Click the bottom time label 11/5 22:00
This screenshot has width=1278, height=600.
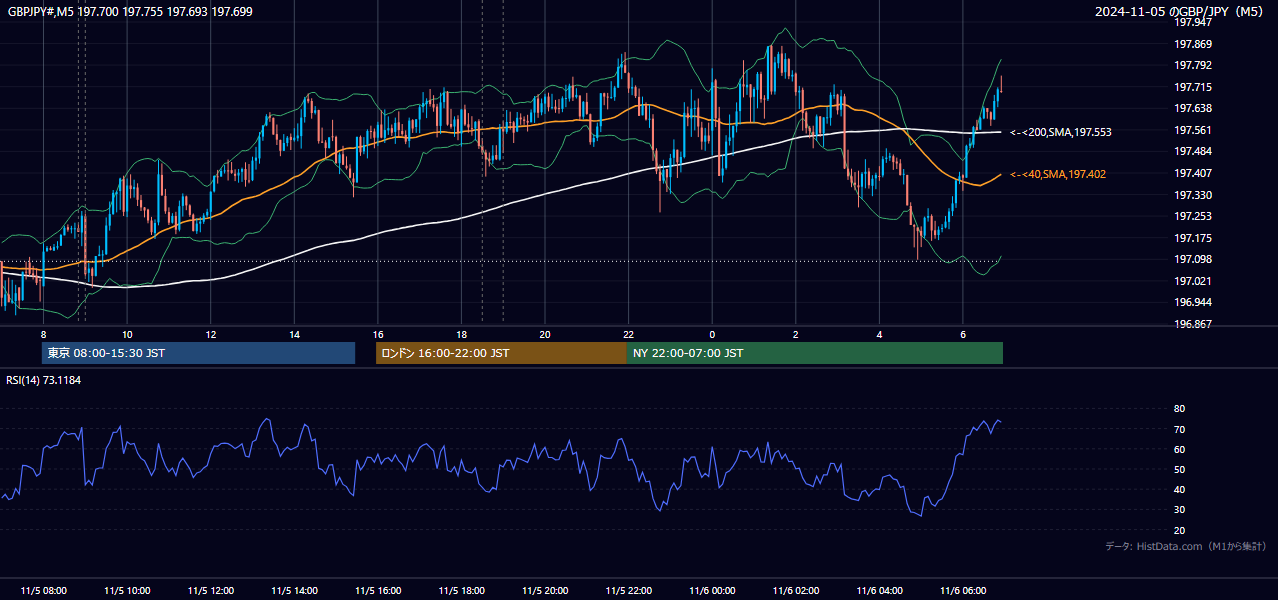628,590
